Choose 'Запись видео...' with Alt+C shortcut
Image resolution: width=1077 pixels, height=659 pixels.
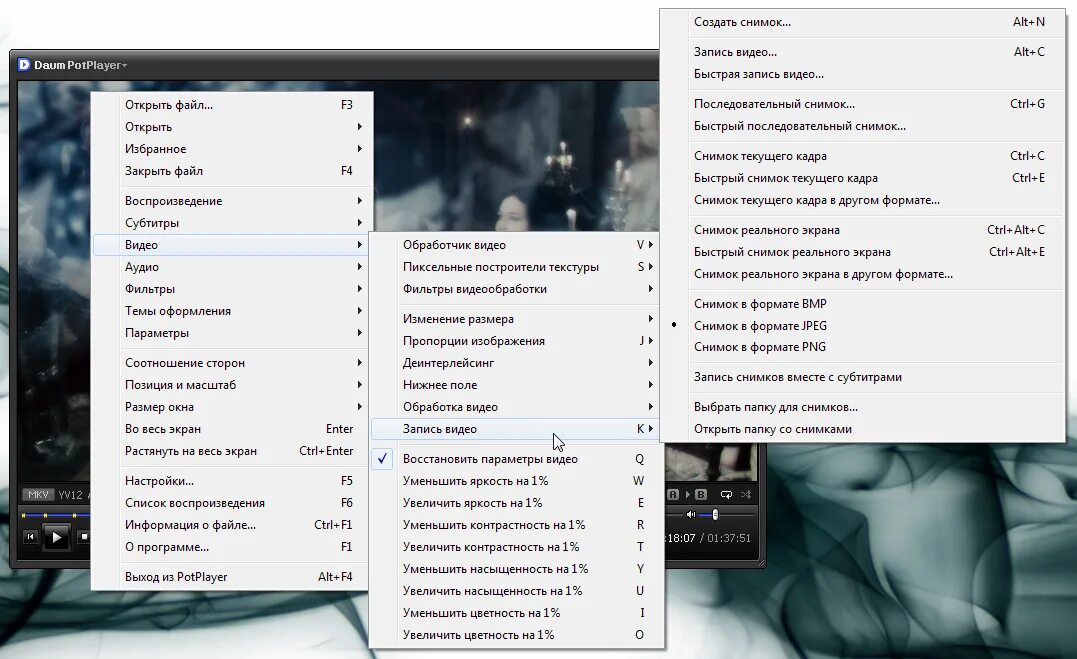pos(863,52)
